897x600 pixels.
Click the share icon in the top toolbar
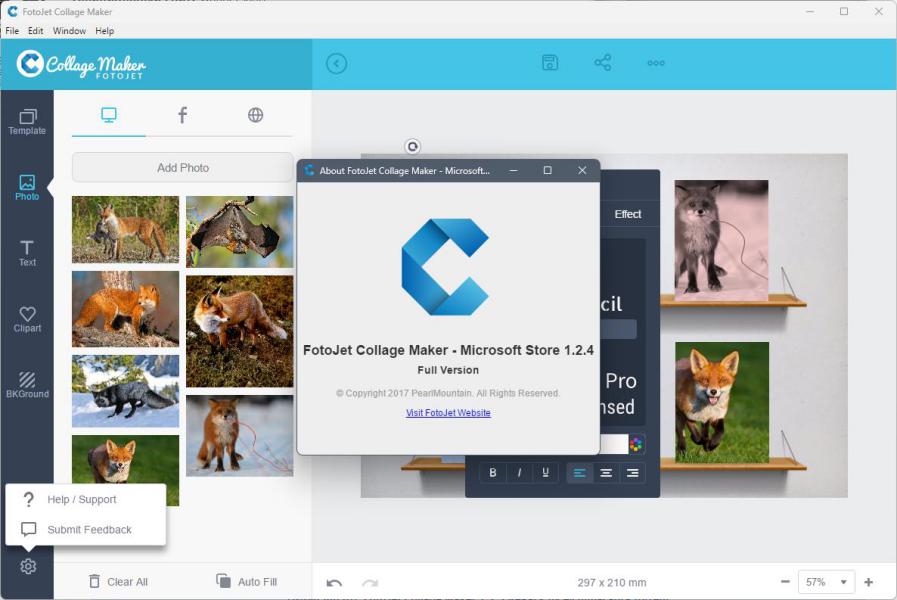[602, 63]
